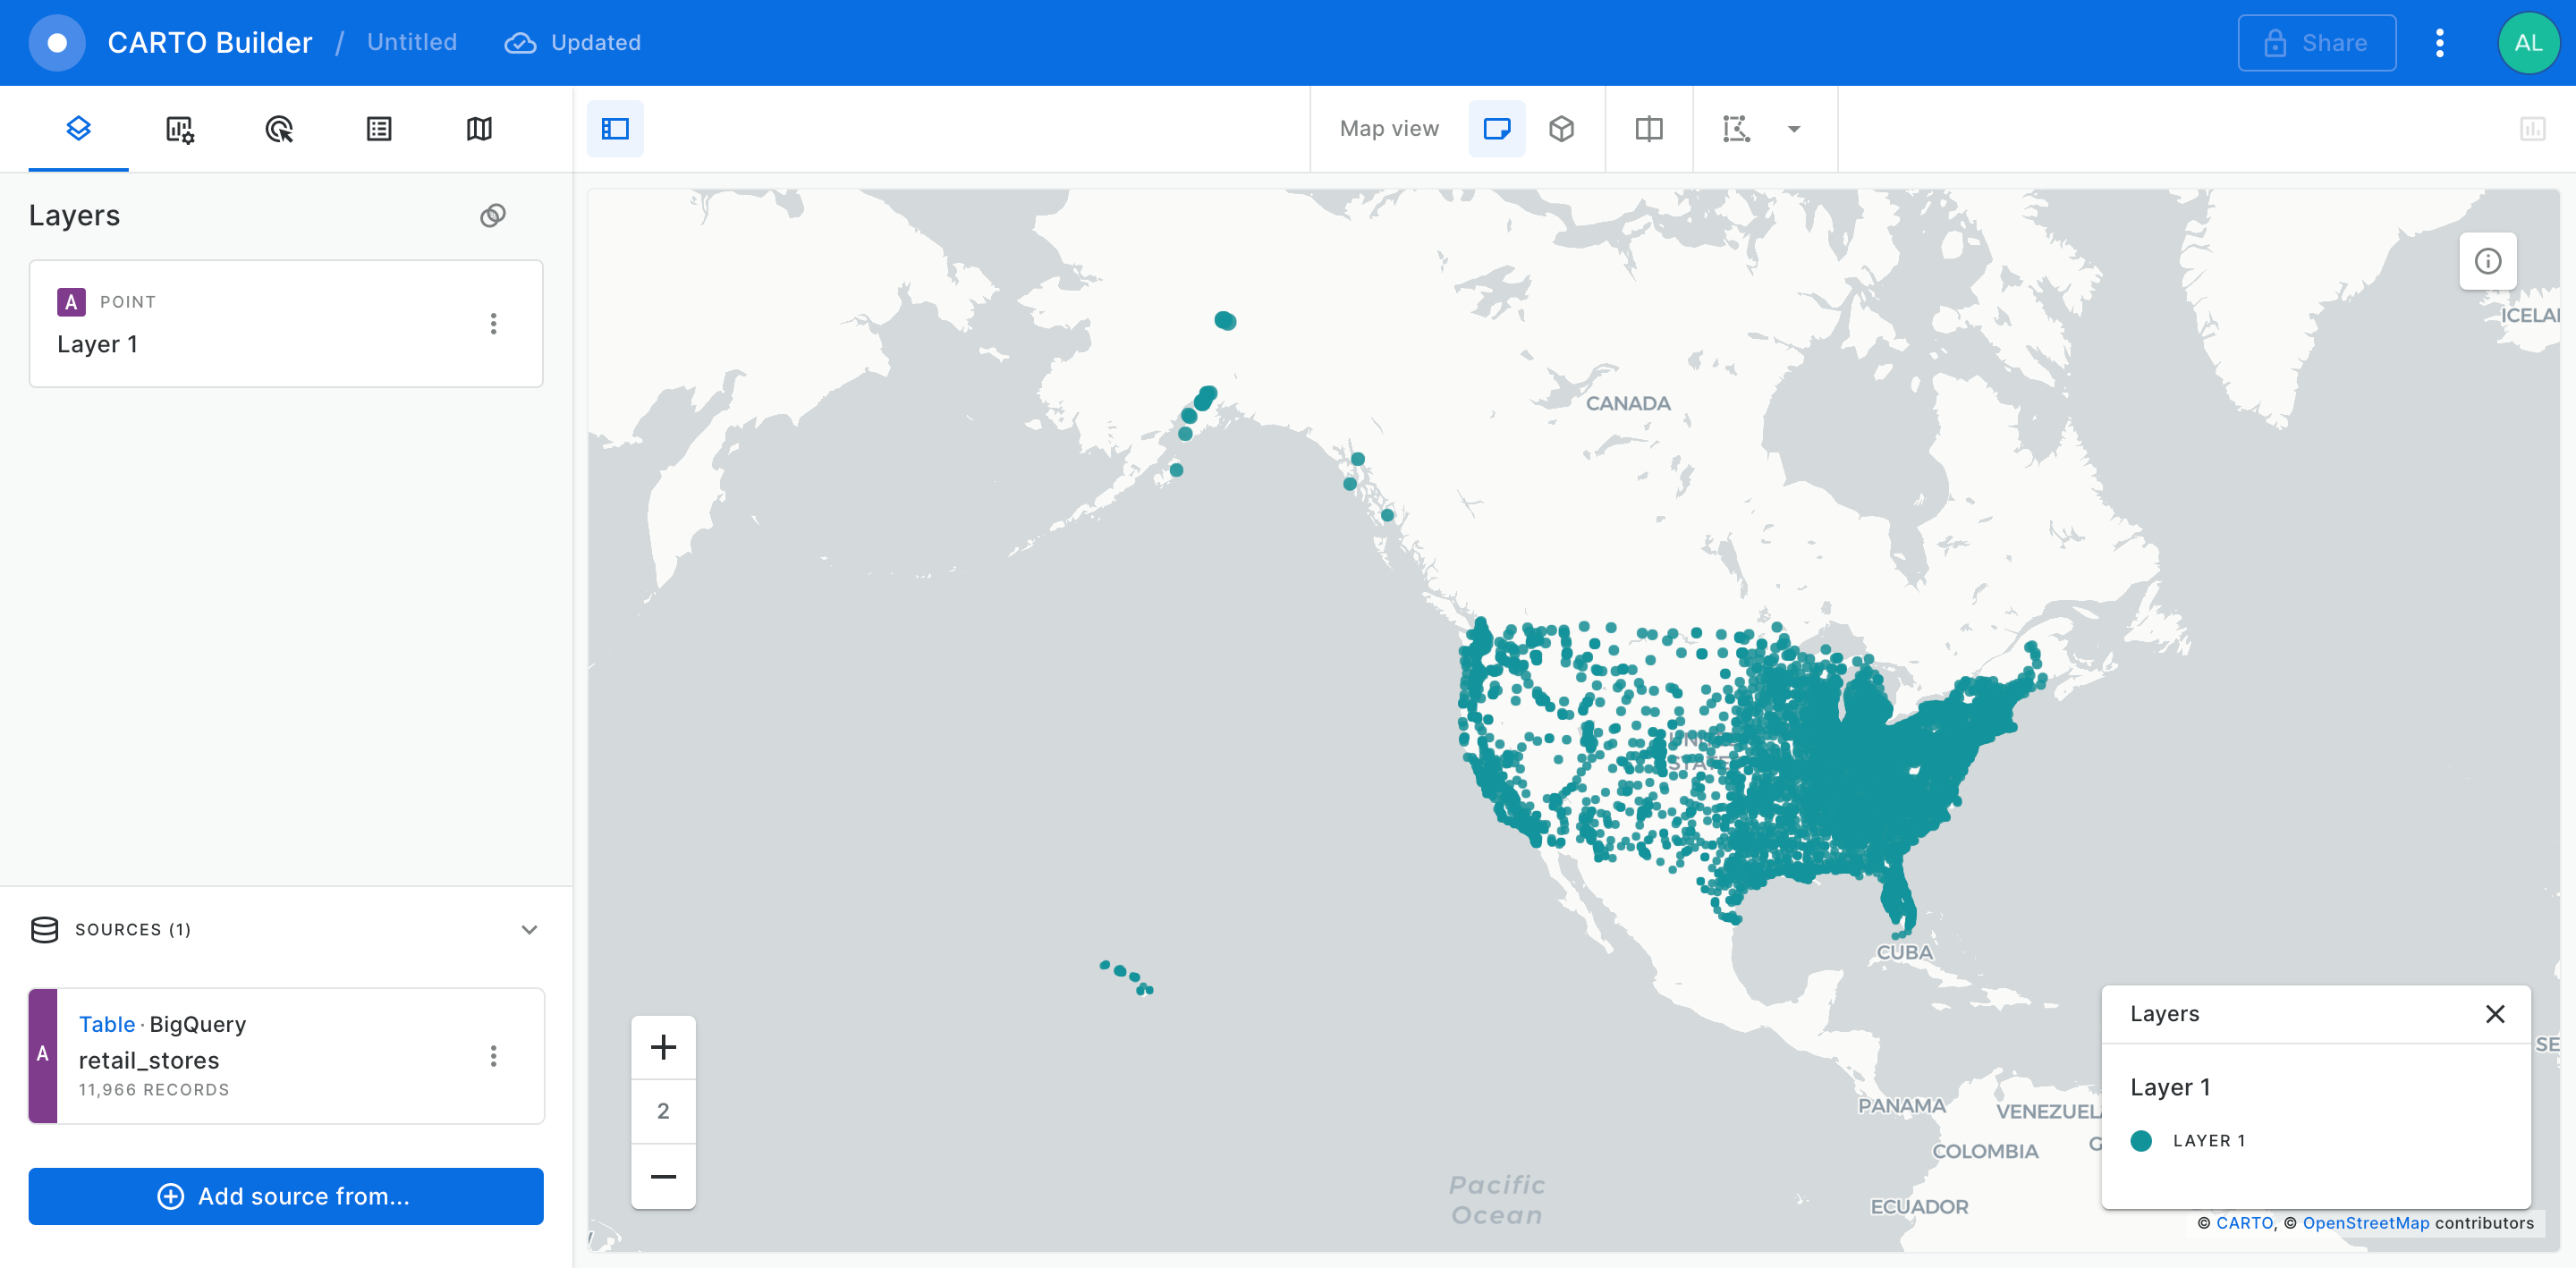Open the AL user avatar menu
The height and width of the screenshot is (1268, 2576).
pyautogui.click(x=2528, y=43)
